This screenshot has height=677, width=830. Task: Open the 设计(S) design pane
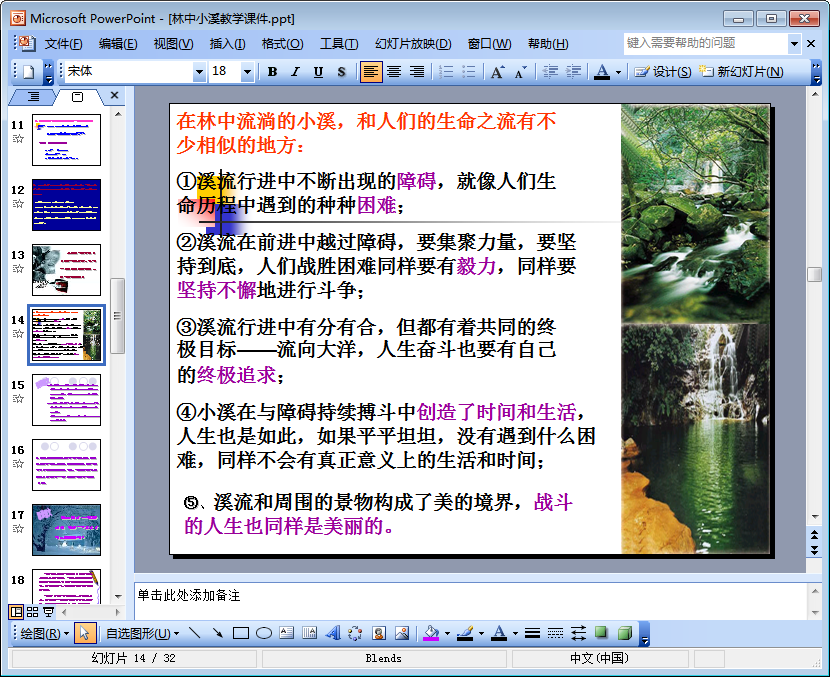[663, 71]
